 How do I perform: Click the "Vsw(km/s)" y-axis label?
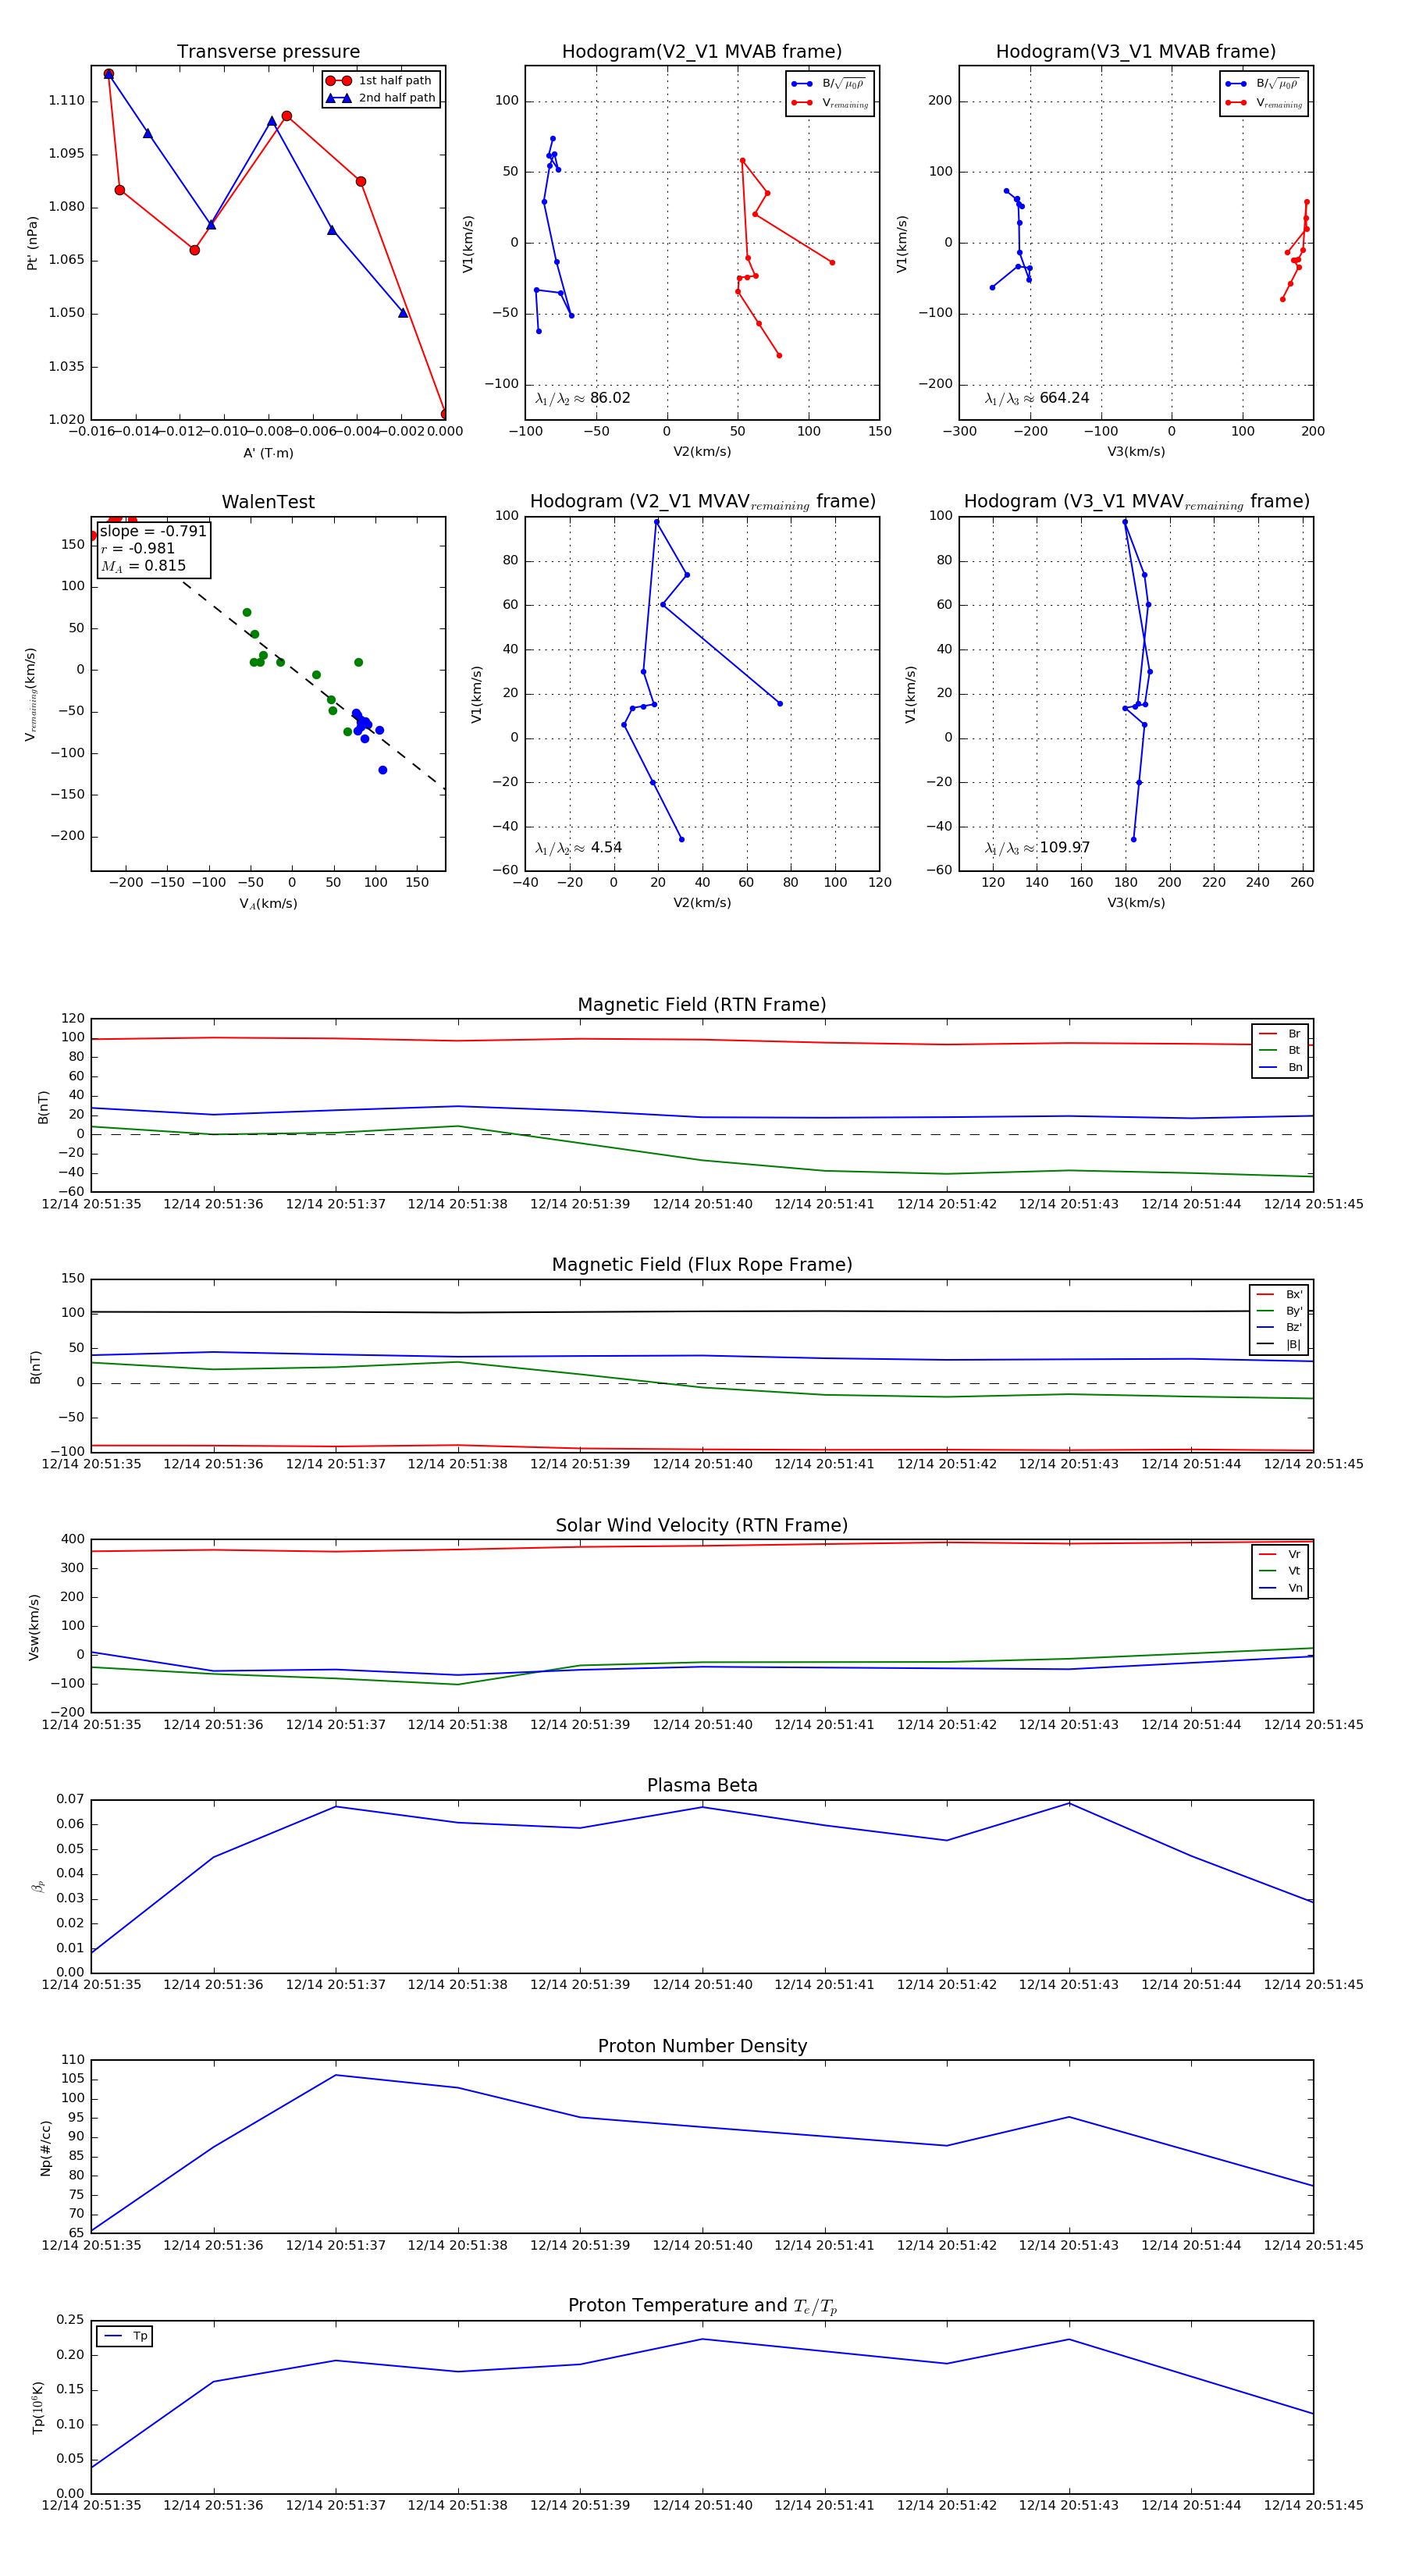tap(34, 1627)
